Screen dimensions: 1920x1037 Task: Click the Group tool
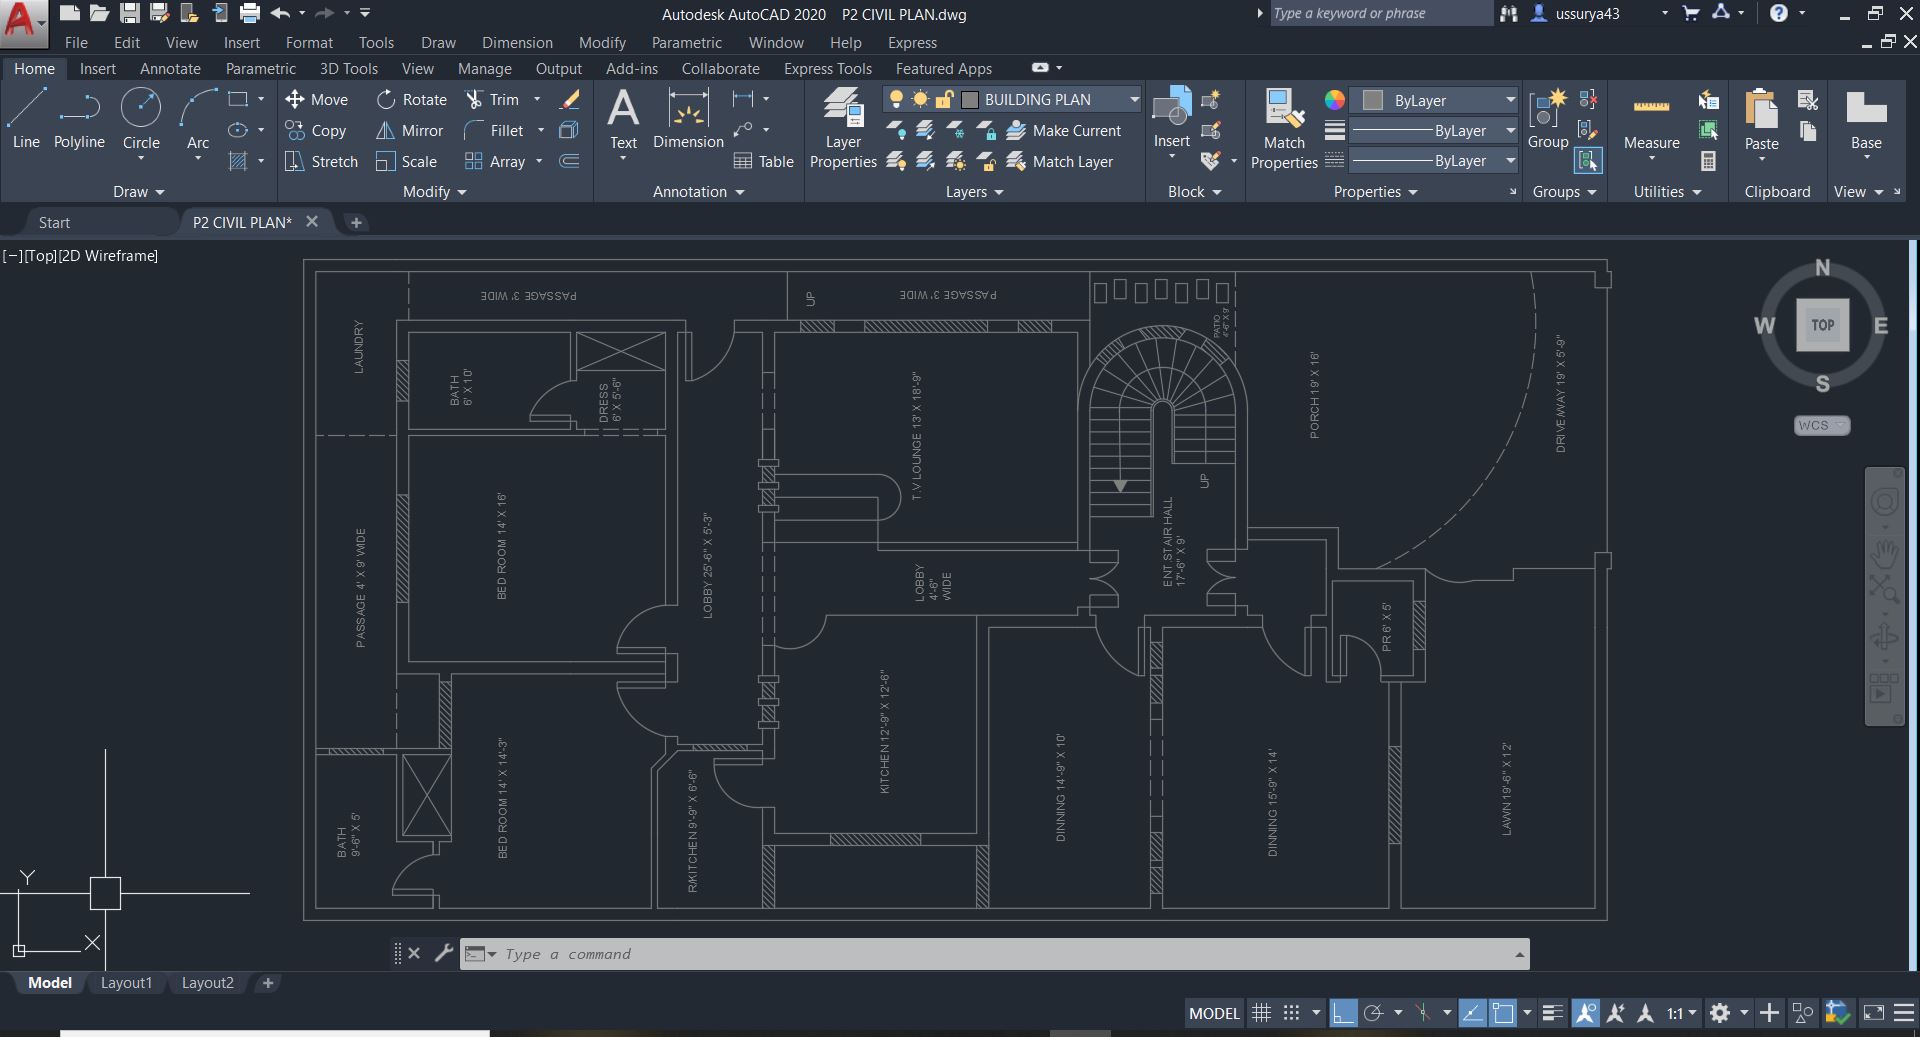click(1547, 120)
